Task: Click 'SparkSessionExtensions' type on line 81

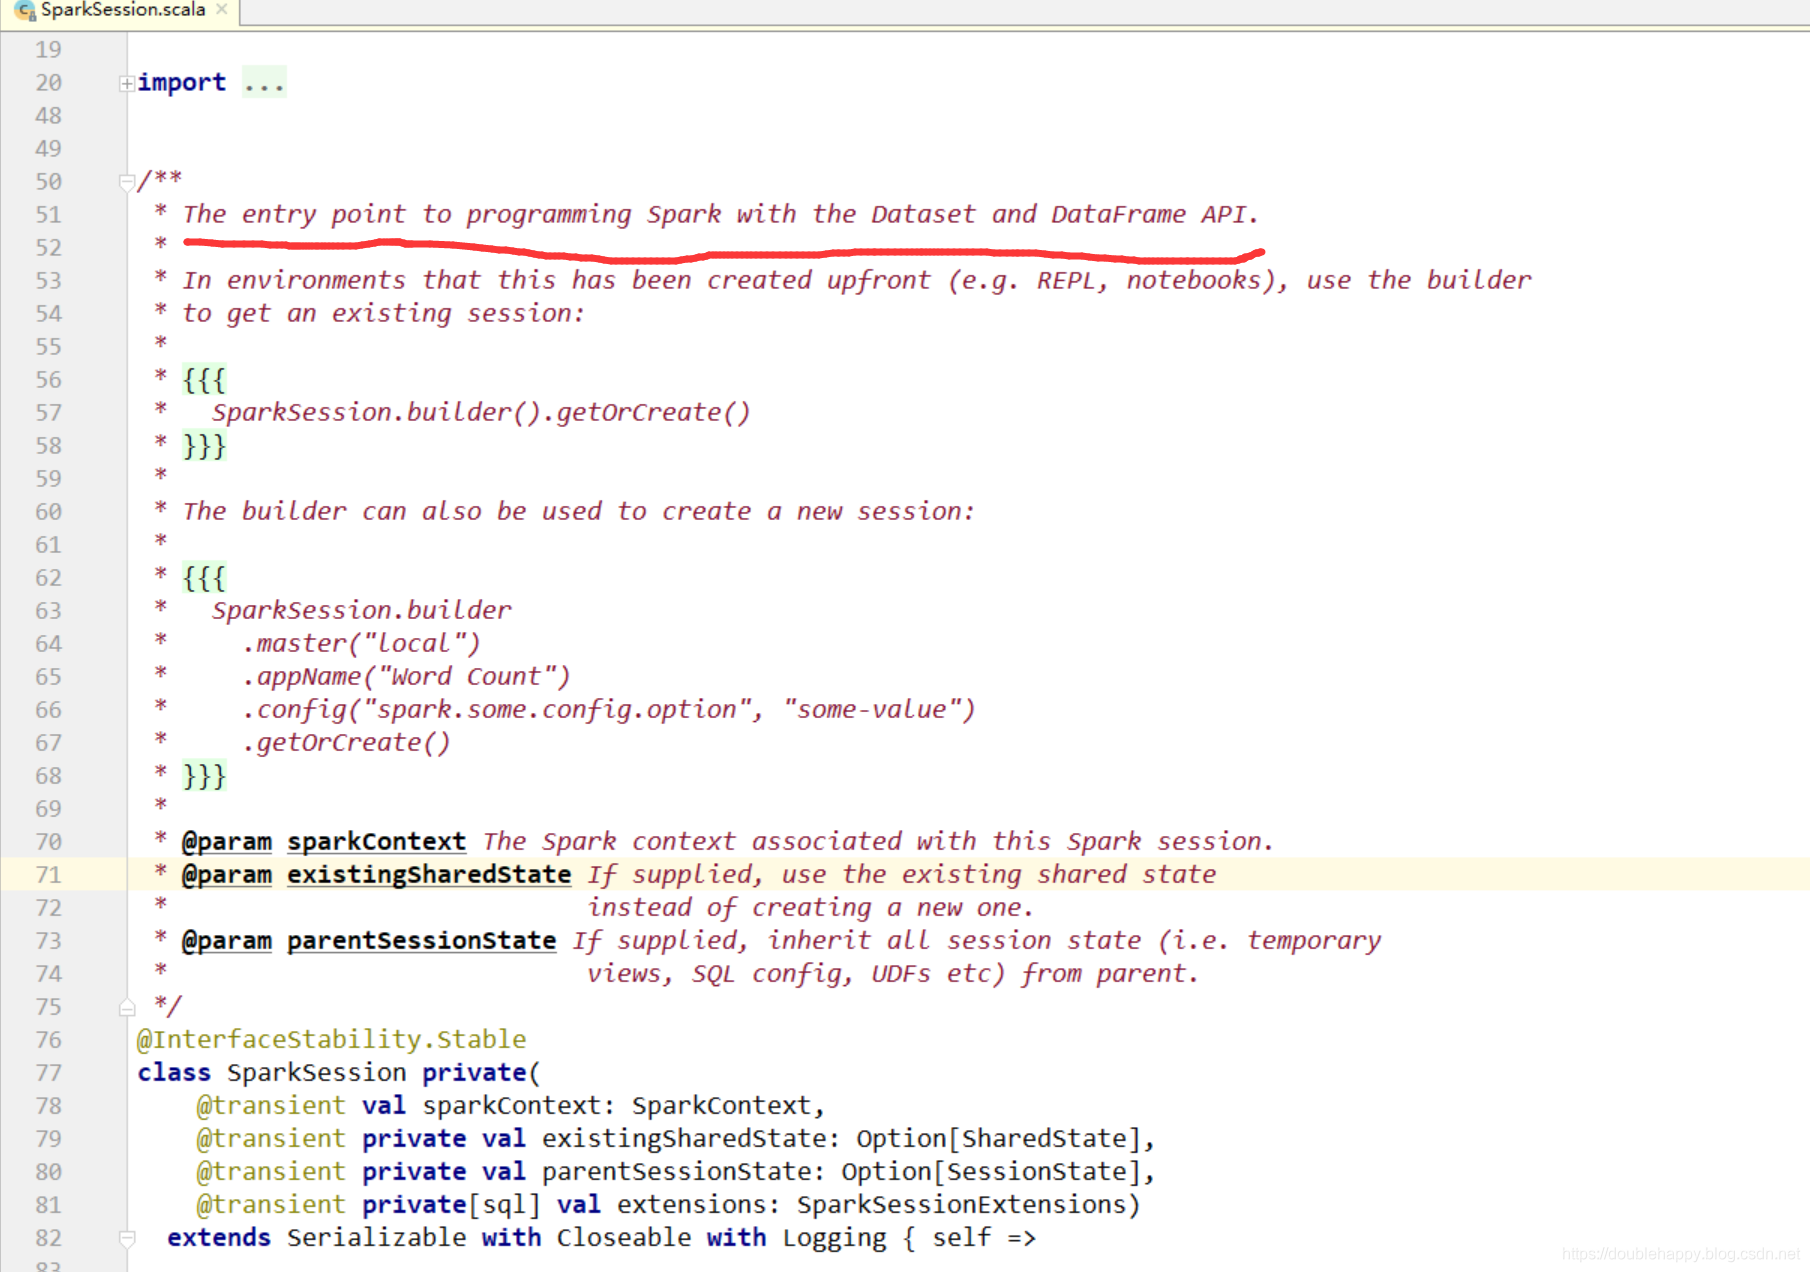Action: [961, 1205]
